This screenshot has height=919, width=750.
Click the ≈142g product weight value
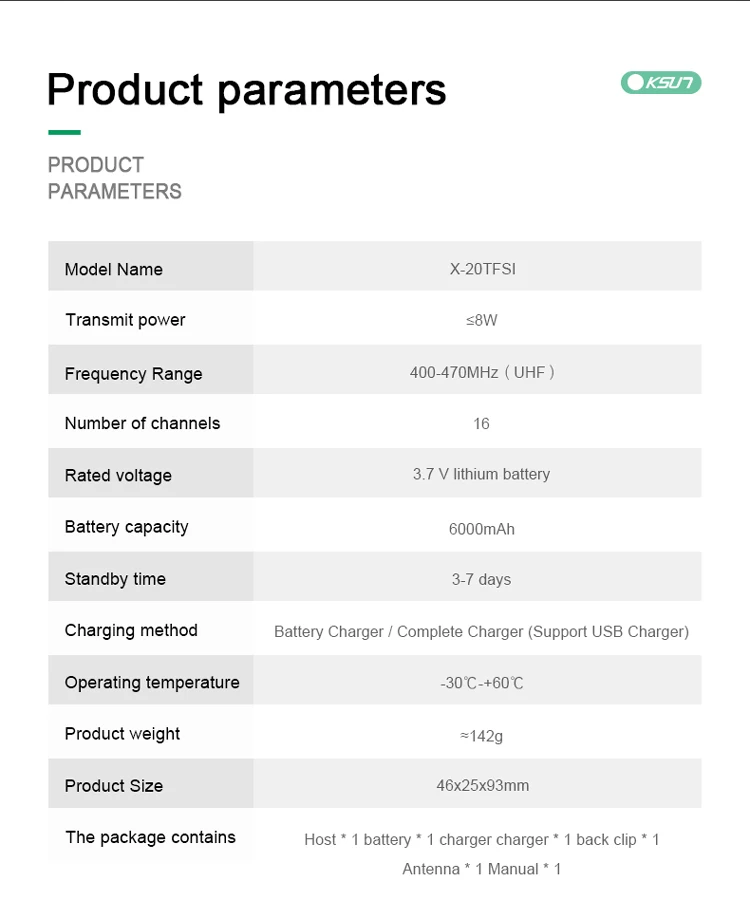point(481,736)
